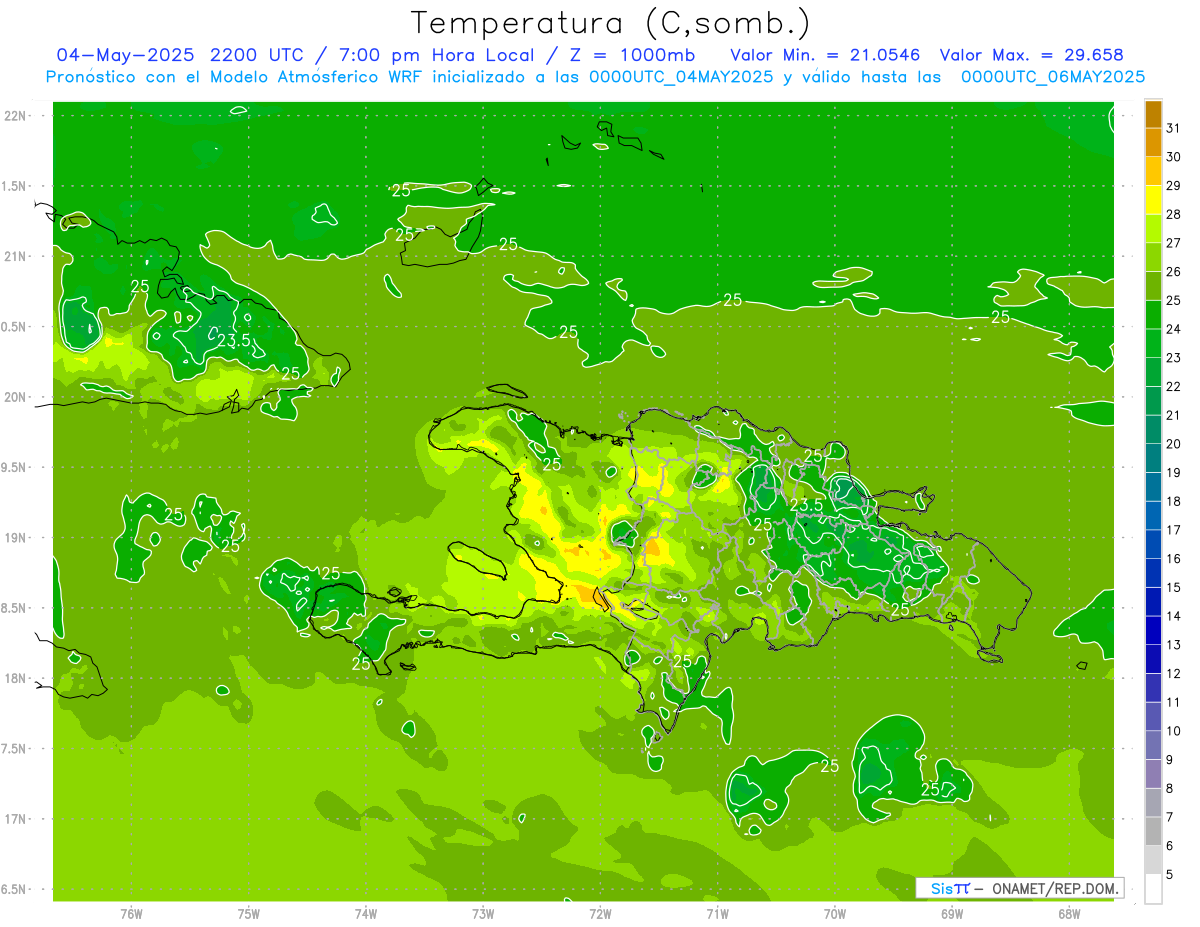The width and height of the screenshot is (1200, 927).
Task: Click the "74W" longitude axis label
Action: (x=366, y=913)
